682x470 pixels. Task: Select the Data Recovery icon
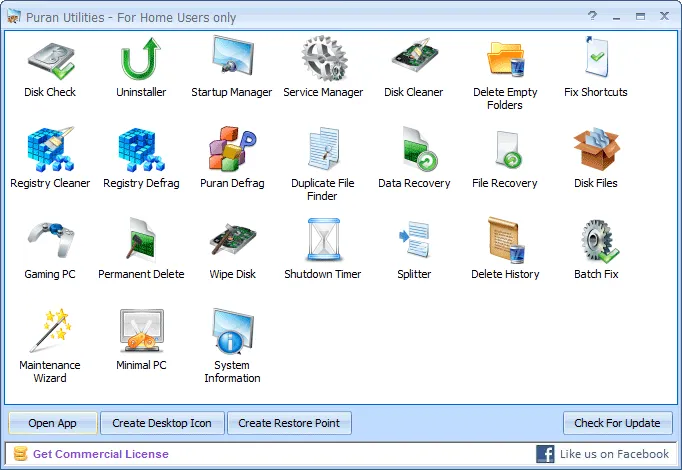(x=419, y=149)
